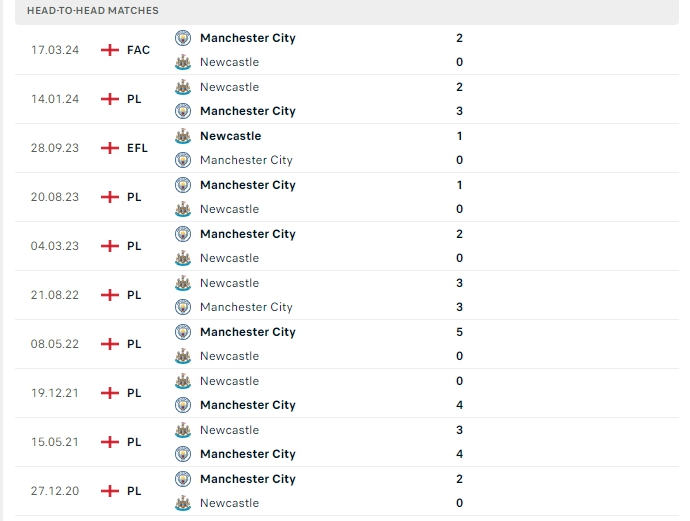
Task: Click the 27.12.20 match date
Action: 55,491
